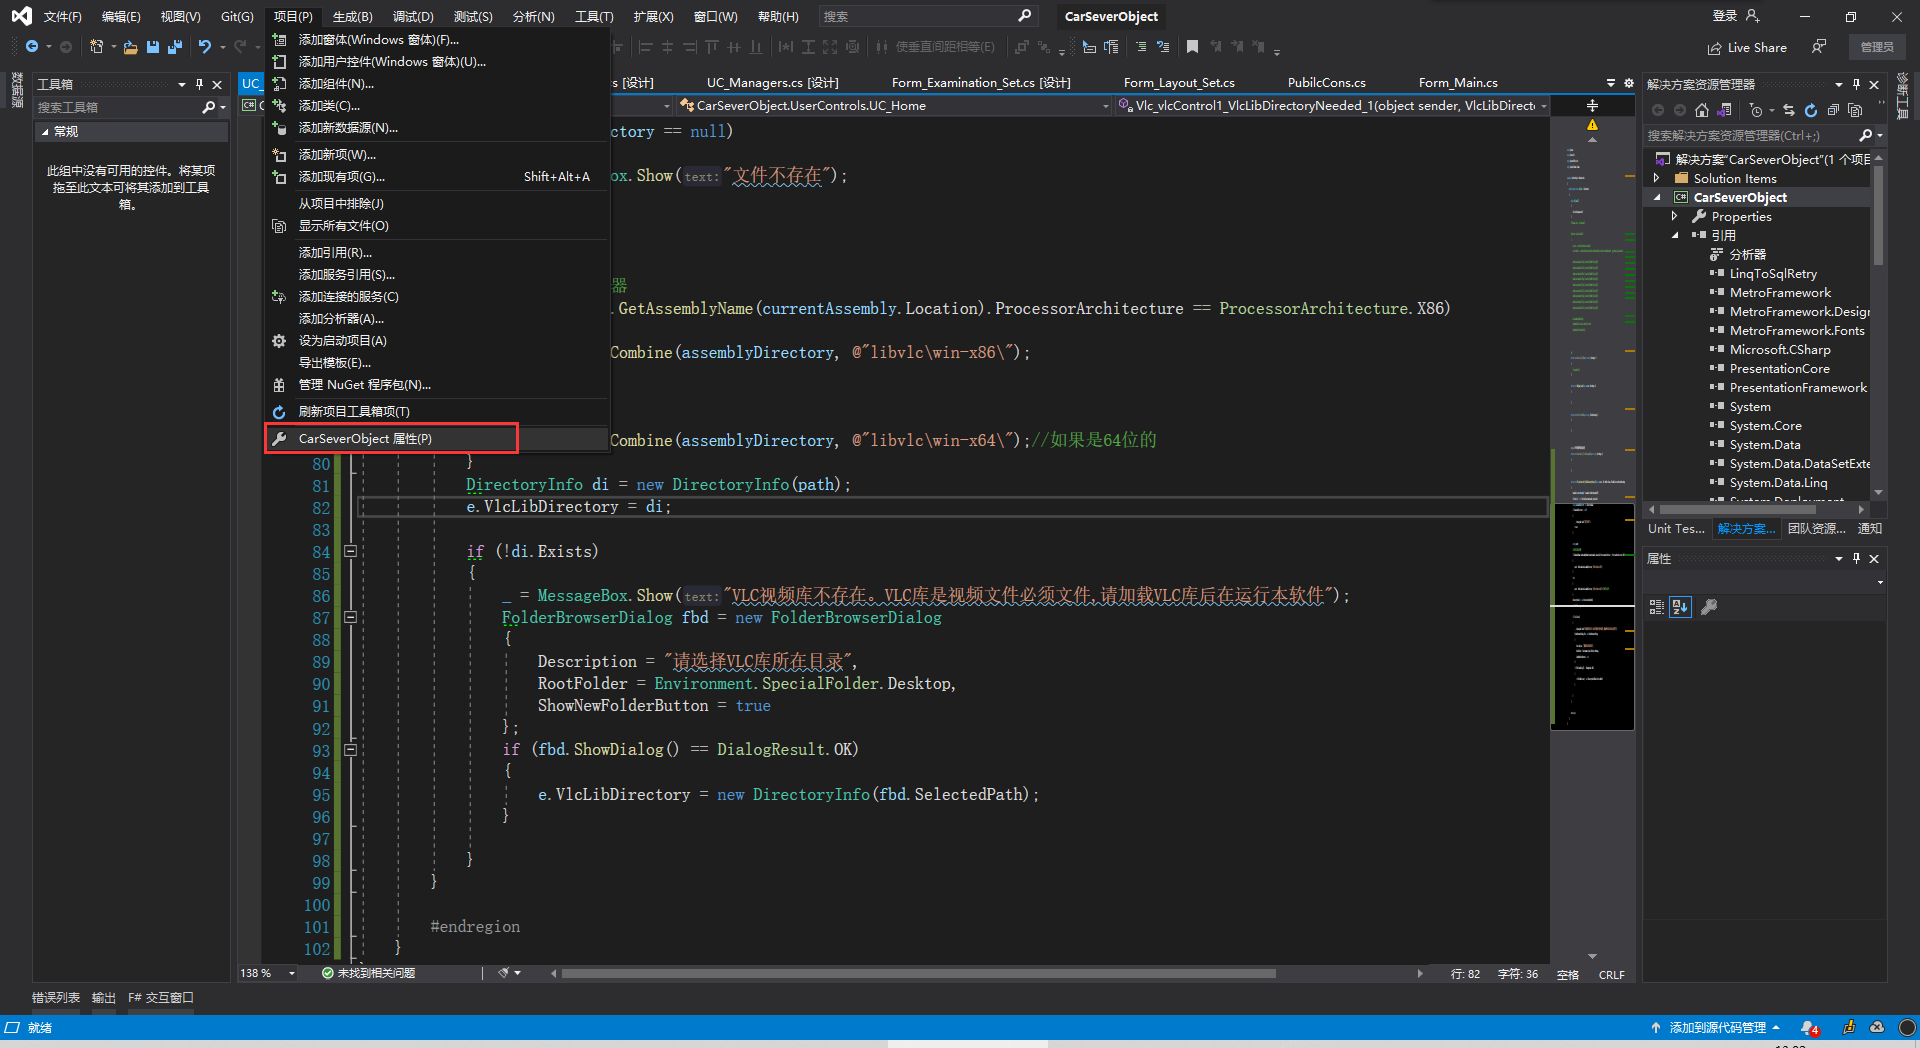Click the wrench icon in Properties panel
The height and width of the screenshot is (1048, 1920).
(1709, 607)
